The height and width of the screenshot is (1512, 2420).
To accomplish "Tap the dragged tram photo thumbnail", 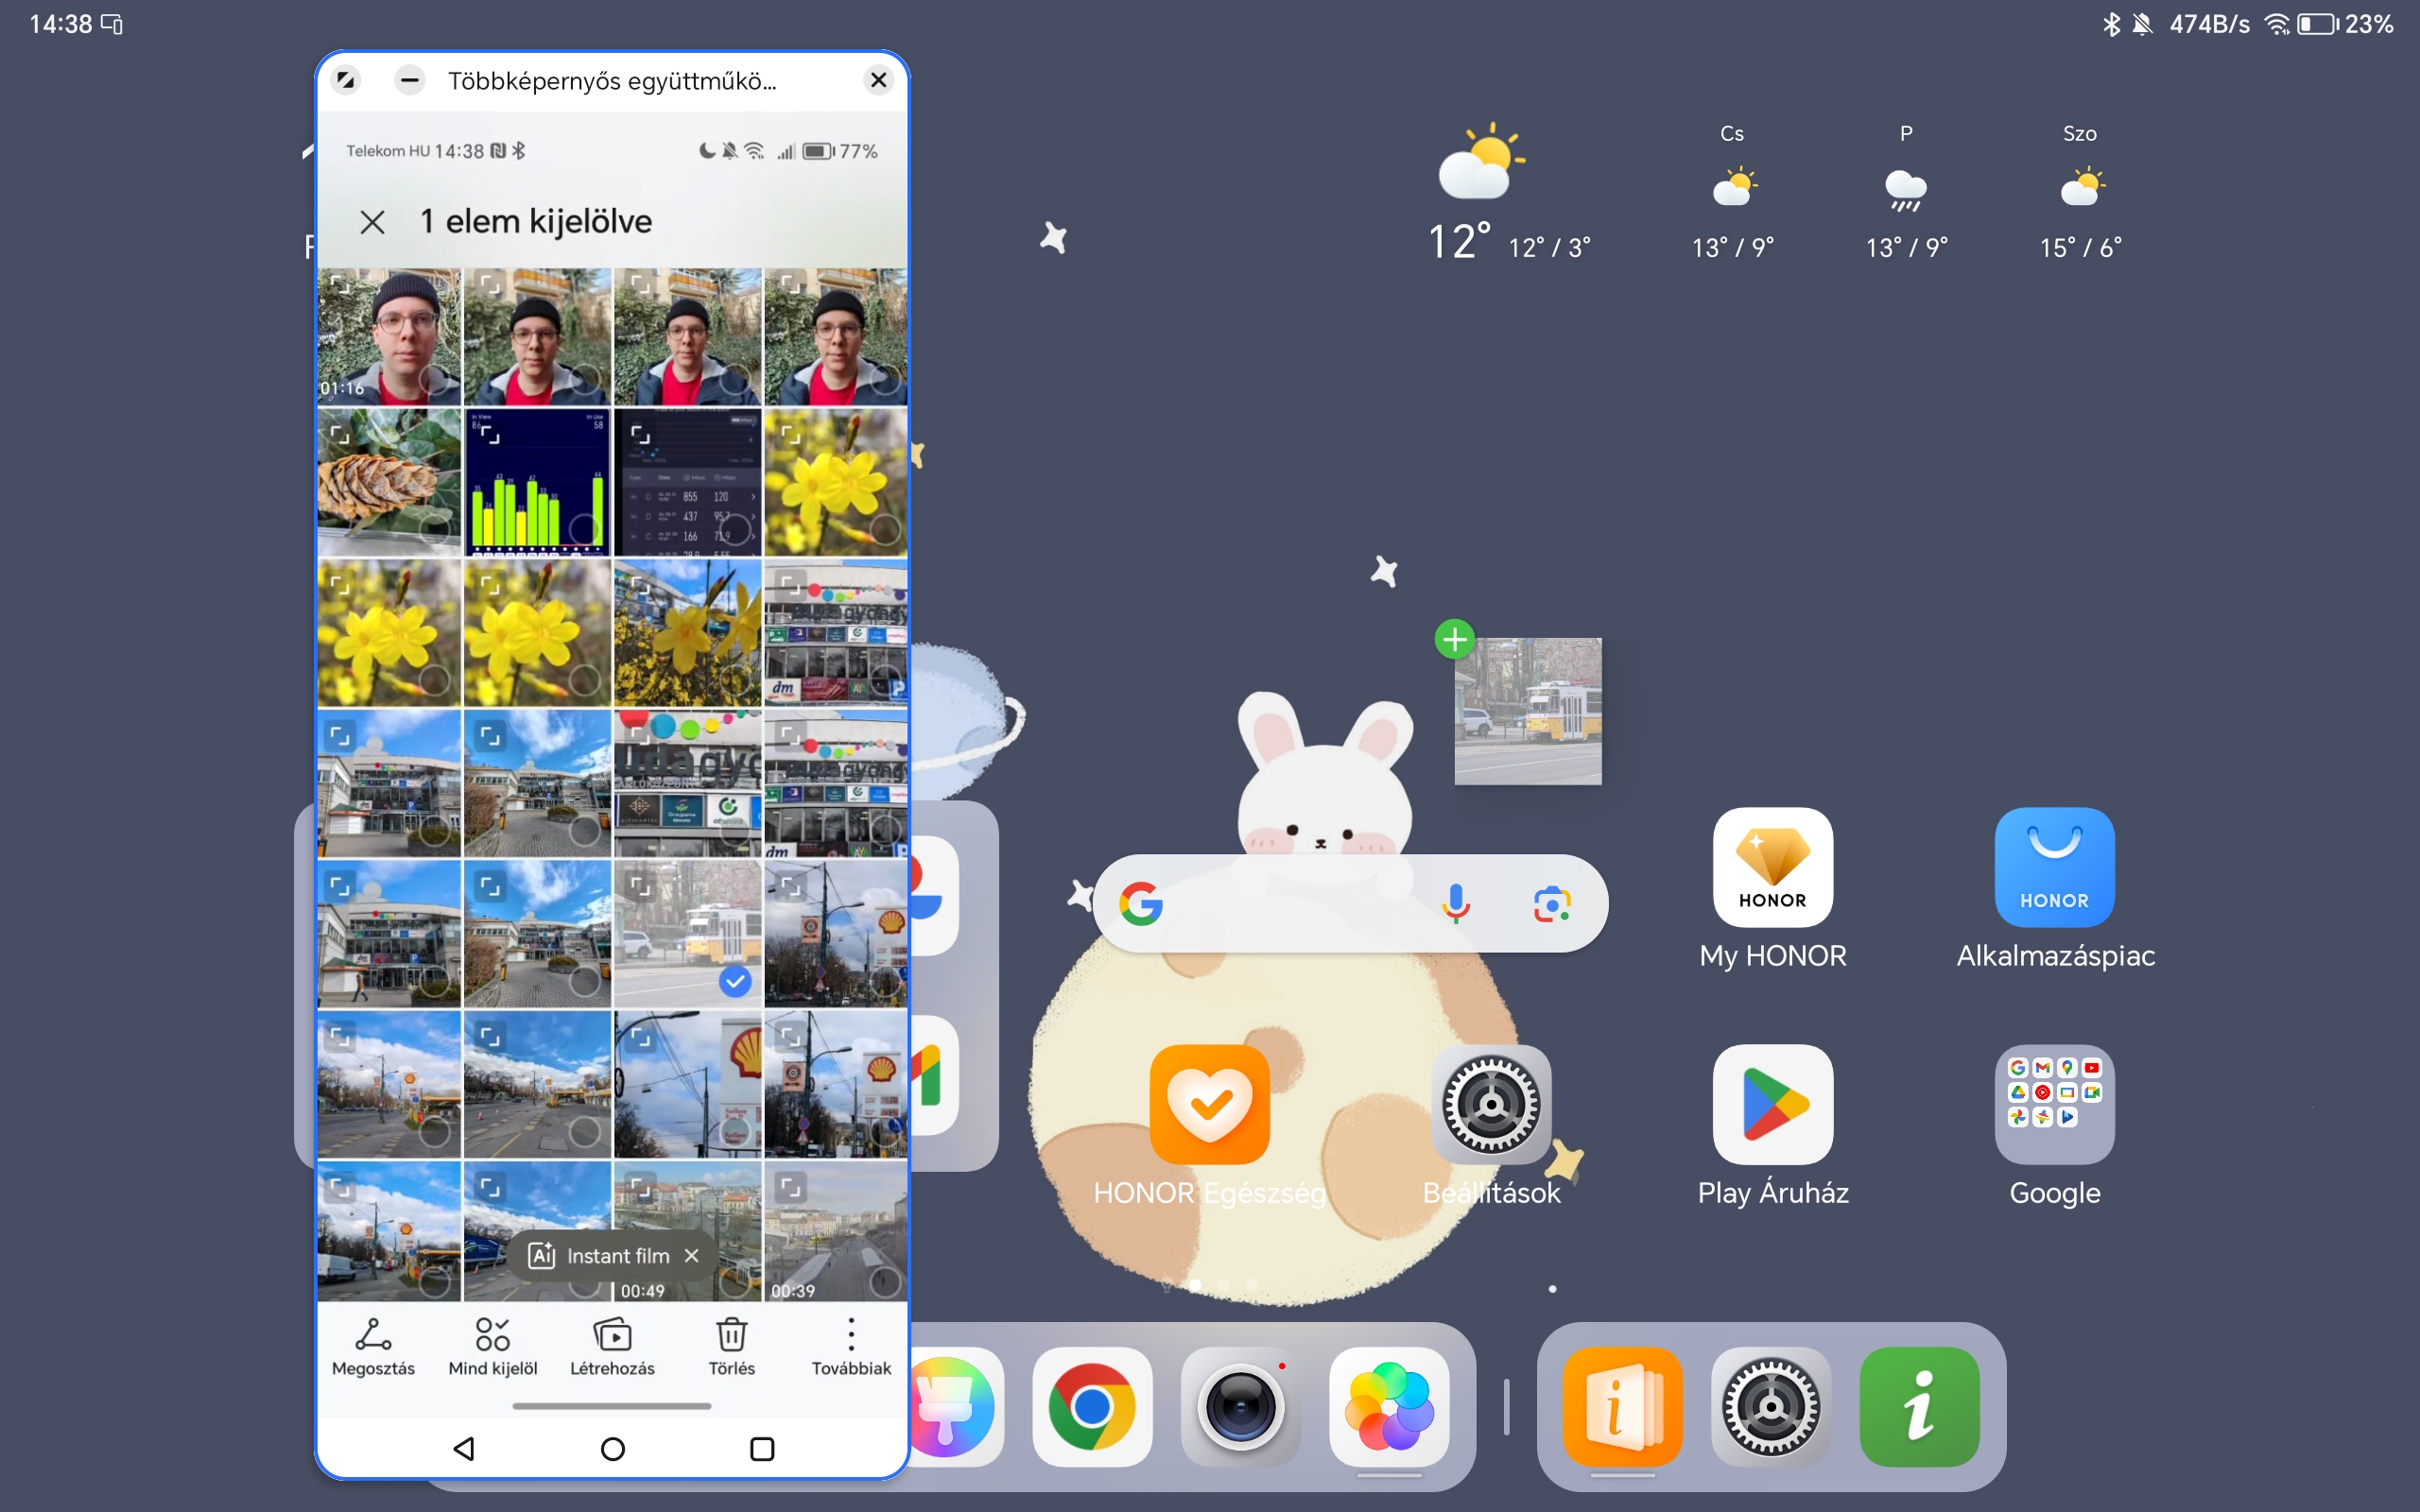I will pyautogui.click(x=1528, y=711).
